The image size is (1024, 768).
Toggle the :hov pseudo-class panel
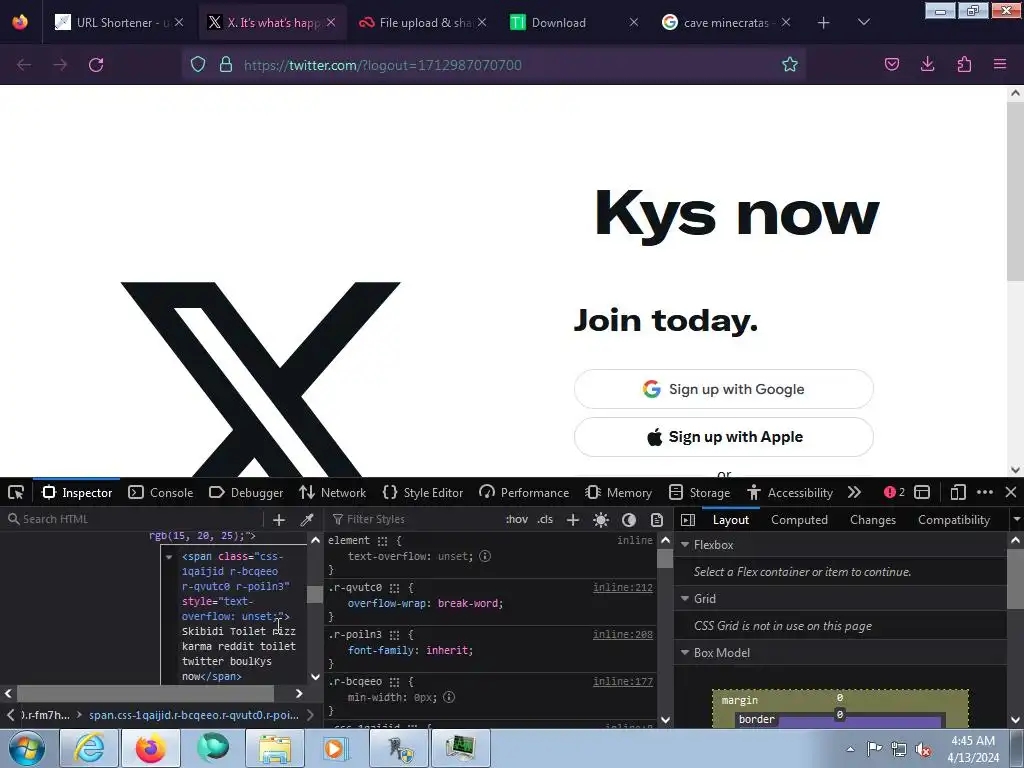pos(517,519)
